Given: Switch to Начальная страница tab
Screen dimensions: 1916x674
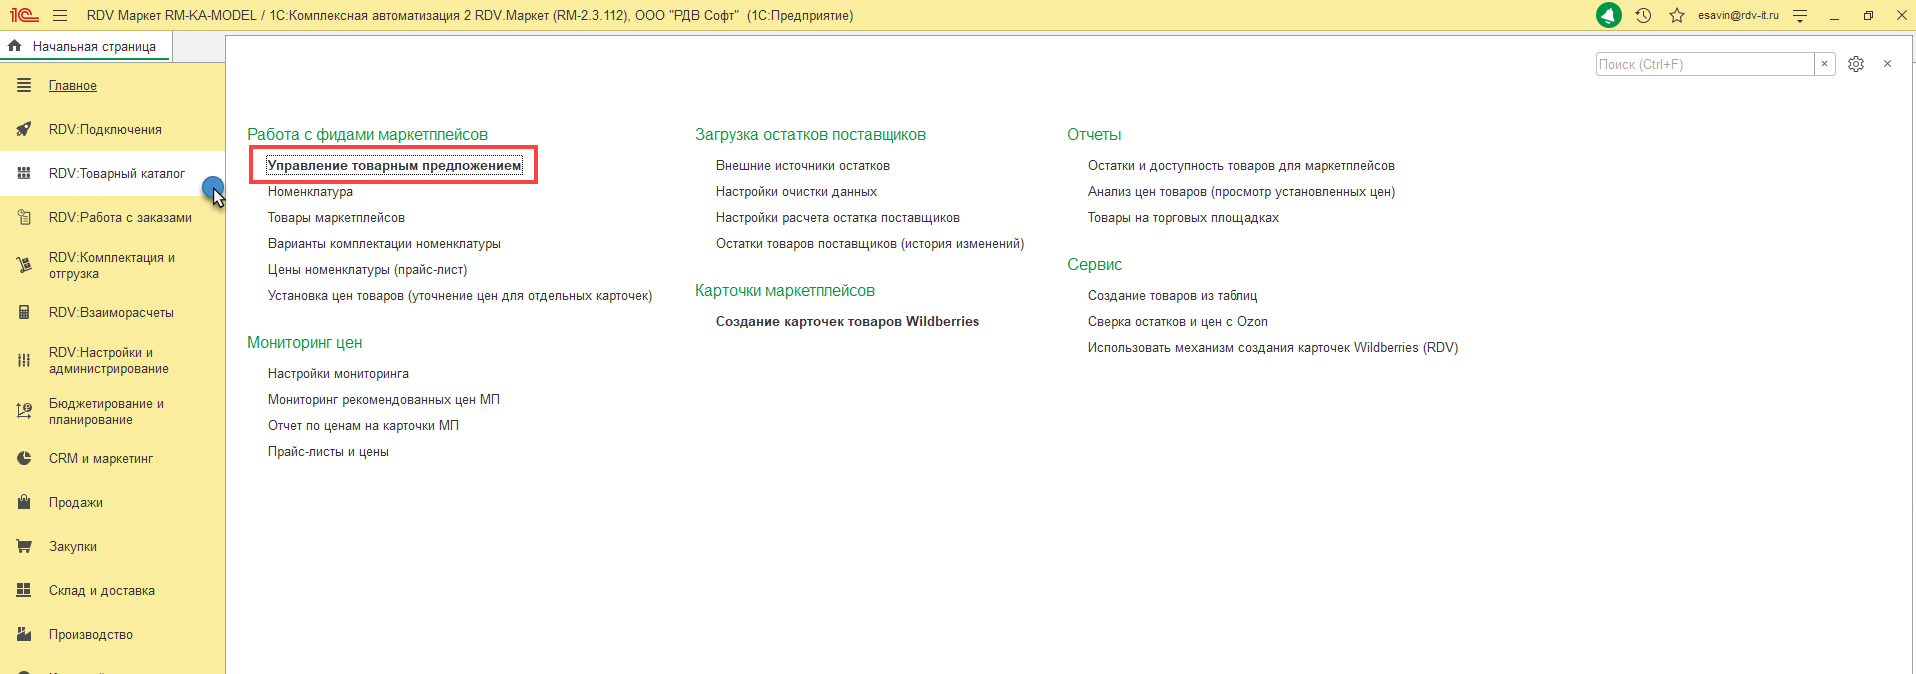Looking at the screenshot, I should point(93,46).
